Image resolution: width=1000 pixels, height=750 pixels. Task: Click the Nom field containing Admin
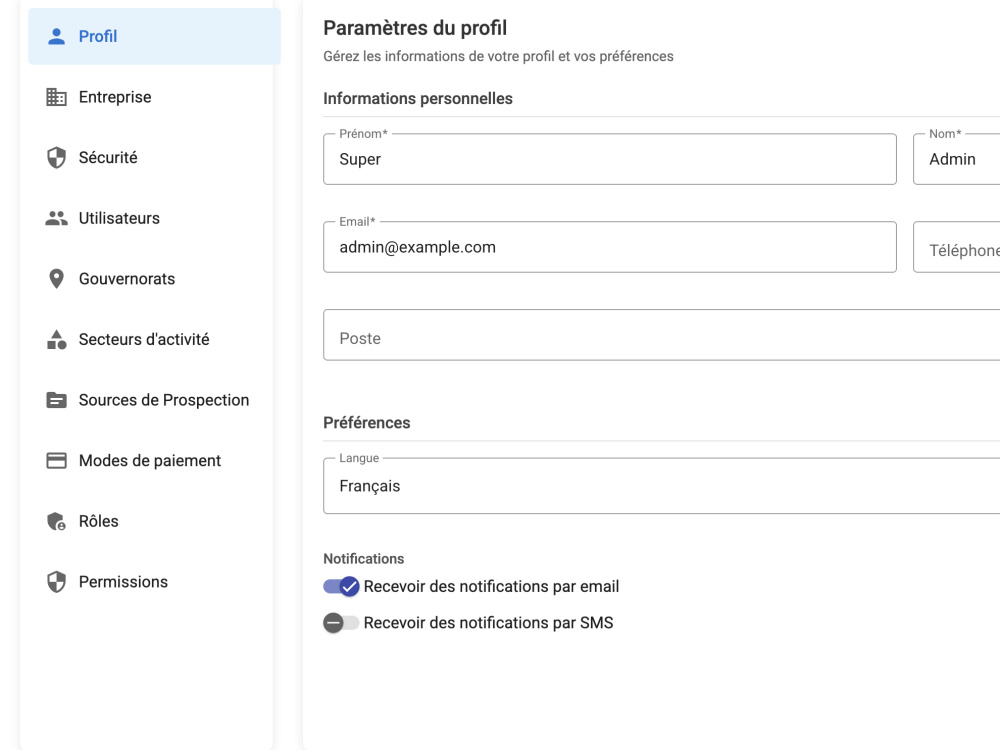pyautogui.click(x=957, y=159)
